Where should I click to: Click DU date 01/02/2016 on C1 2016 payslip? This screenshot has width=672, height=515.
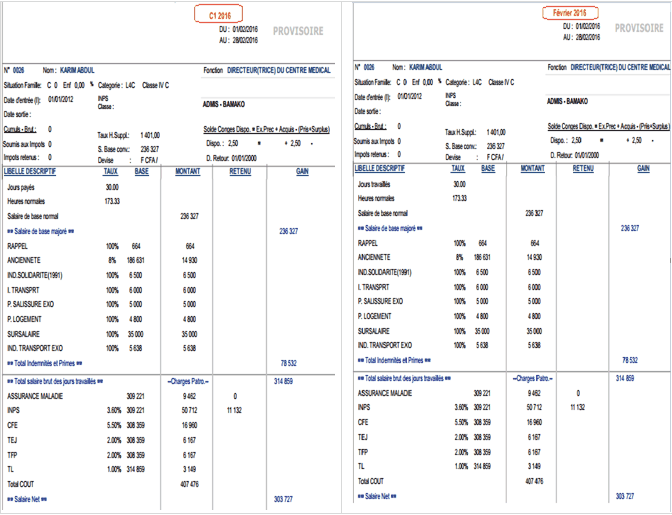click(x=245, y=30)
